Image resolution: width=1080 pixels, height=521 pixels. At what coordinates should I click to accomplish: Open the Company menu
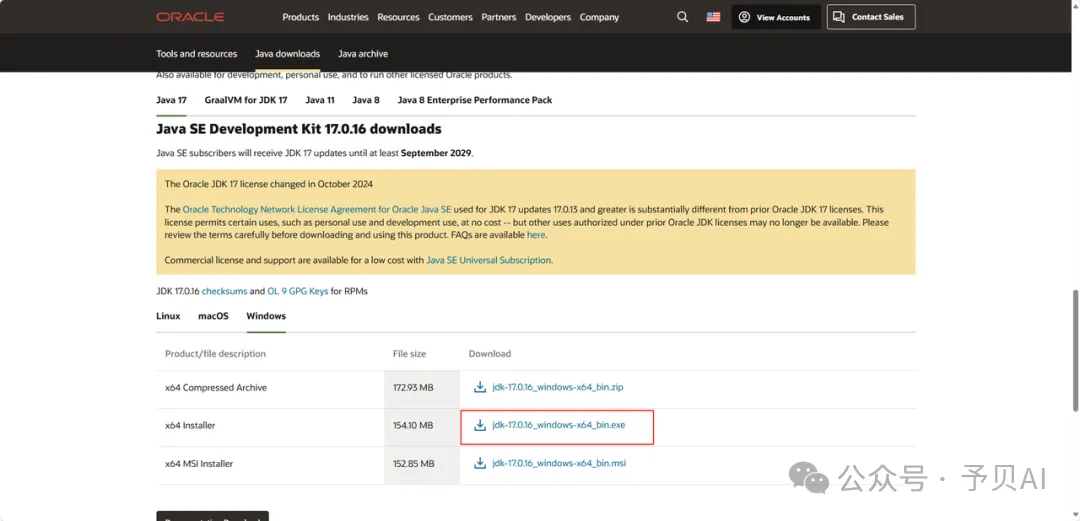coord(599,17)
